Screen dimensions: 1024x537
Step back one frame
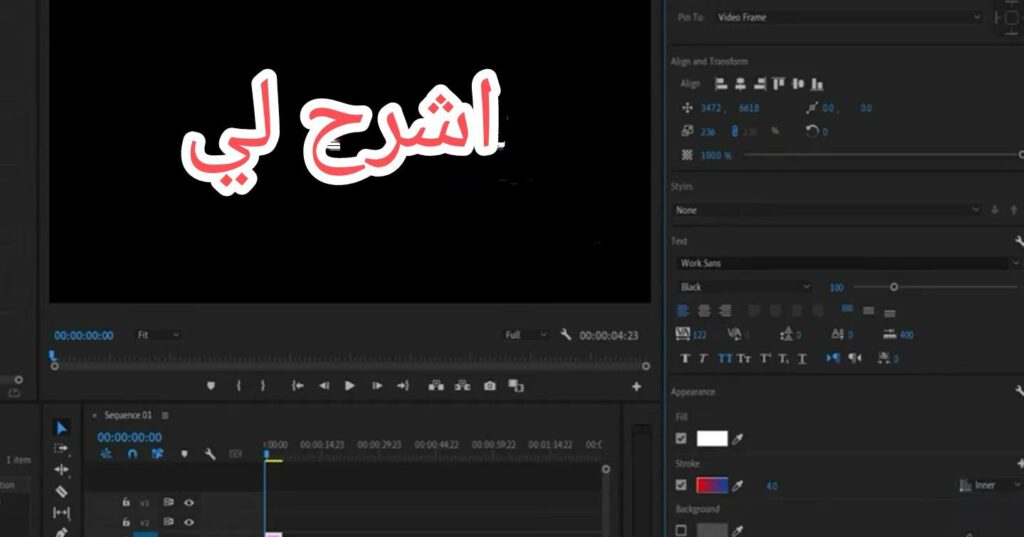(324, 386)
